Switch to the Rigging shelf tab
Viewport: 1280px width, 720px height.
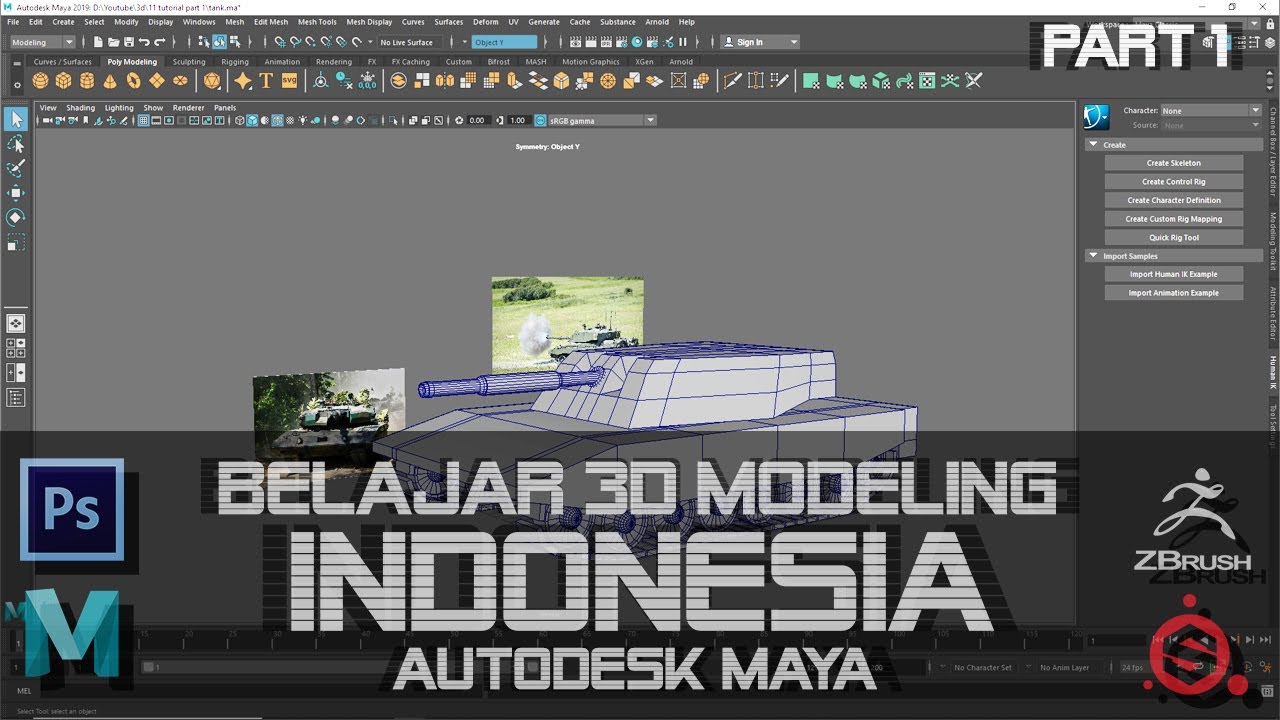tap(235, 61)
